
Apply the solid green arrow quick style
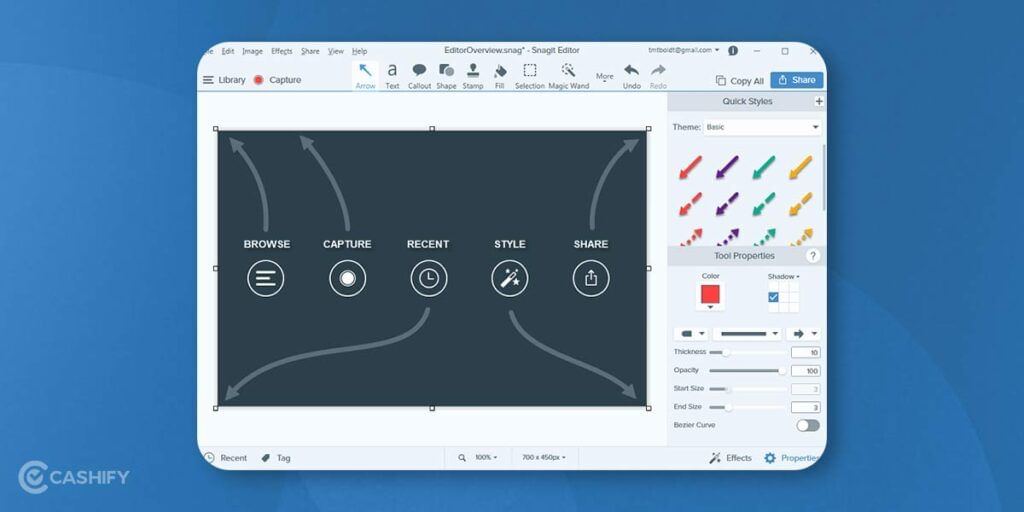click(x=763, y=167)
